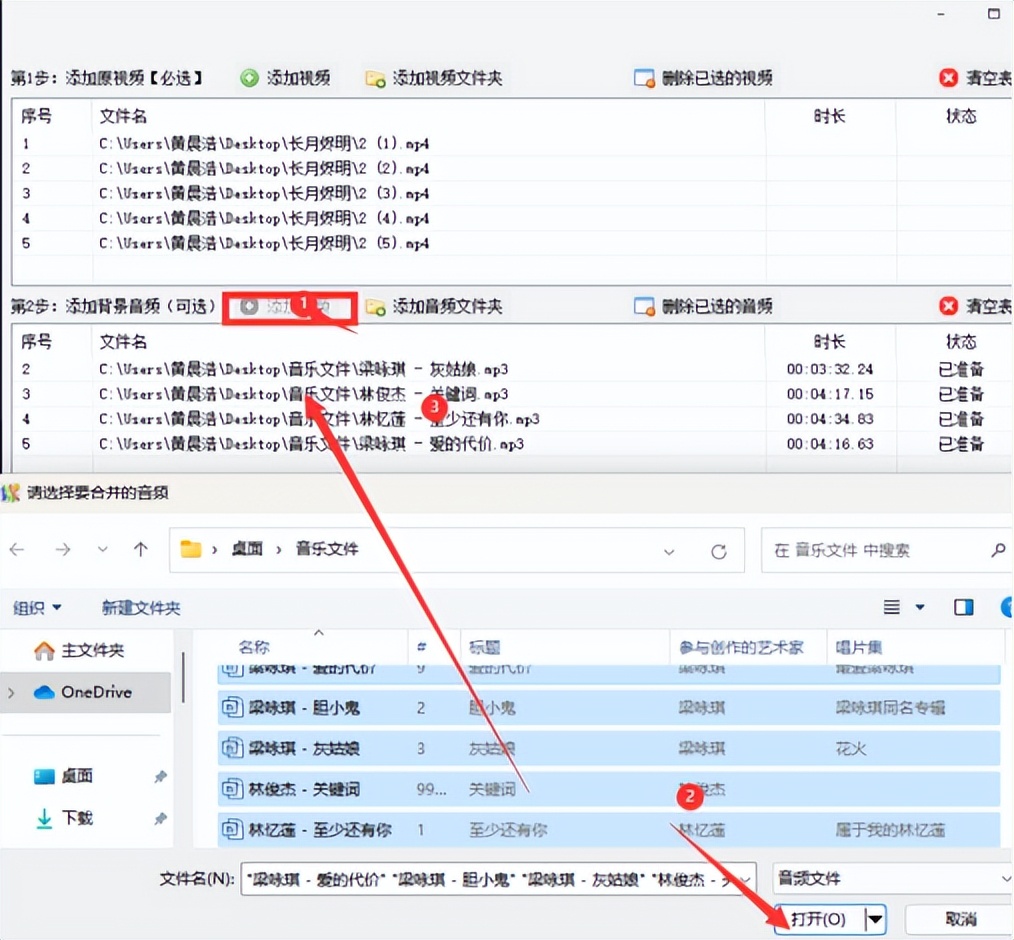Sort by 参与创作的艺术家 column header
The image size is (1014, 940).
point(741,647)
